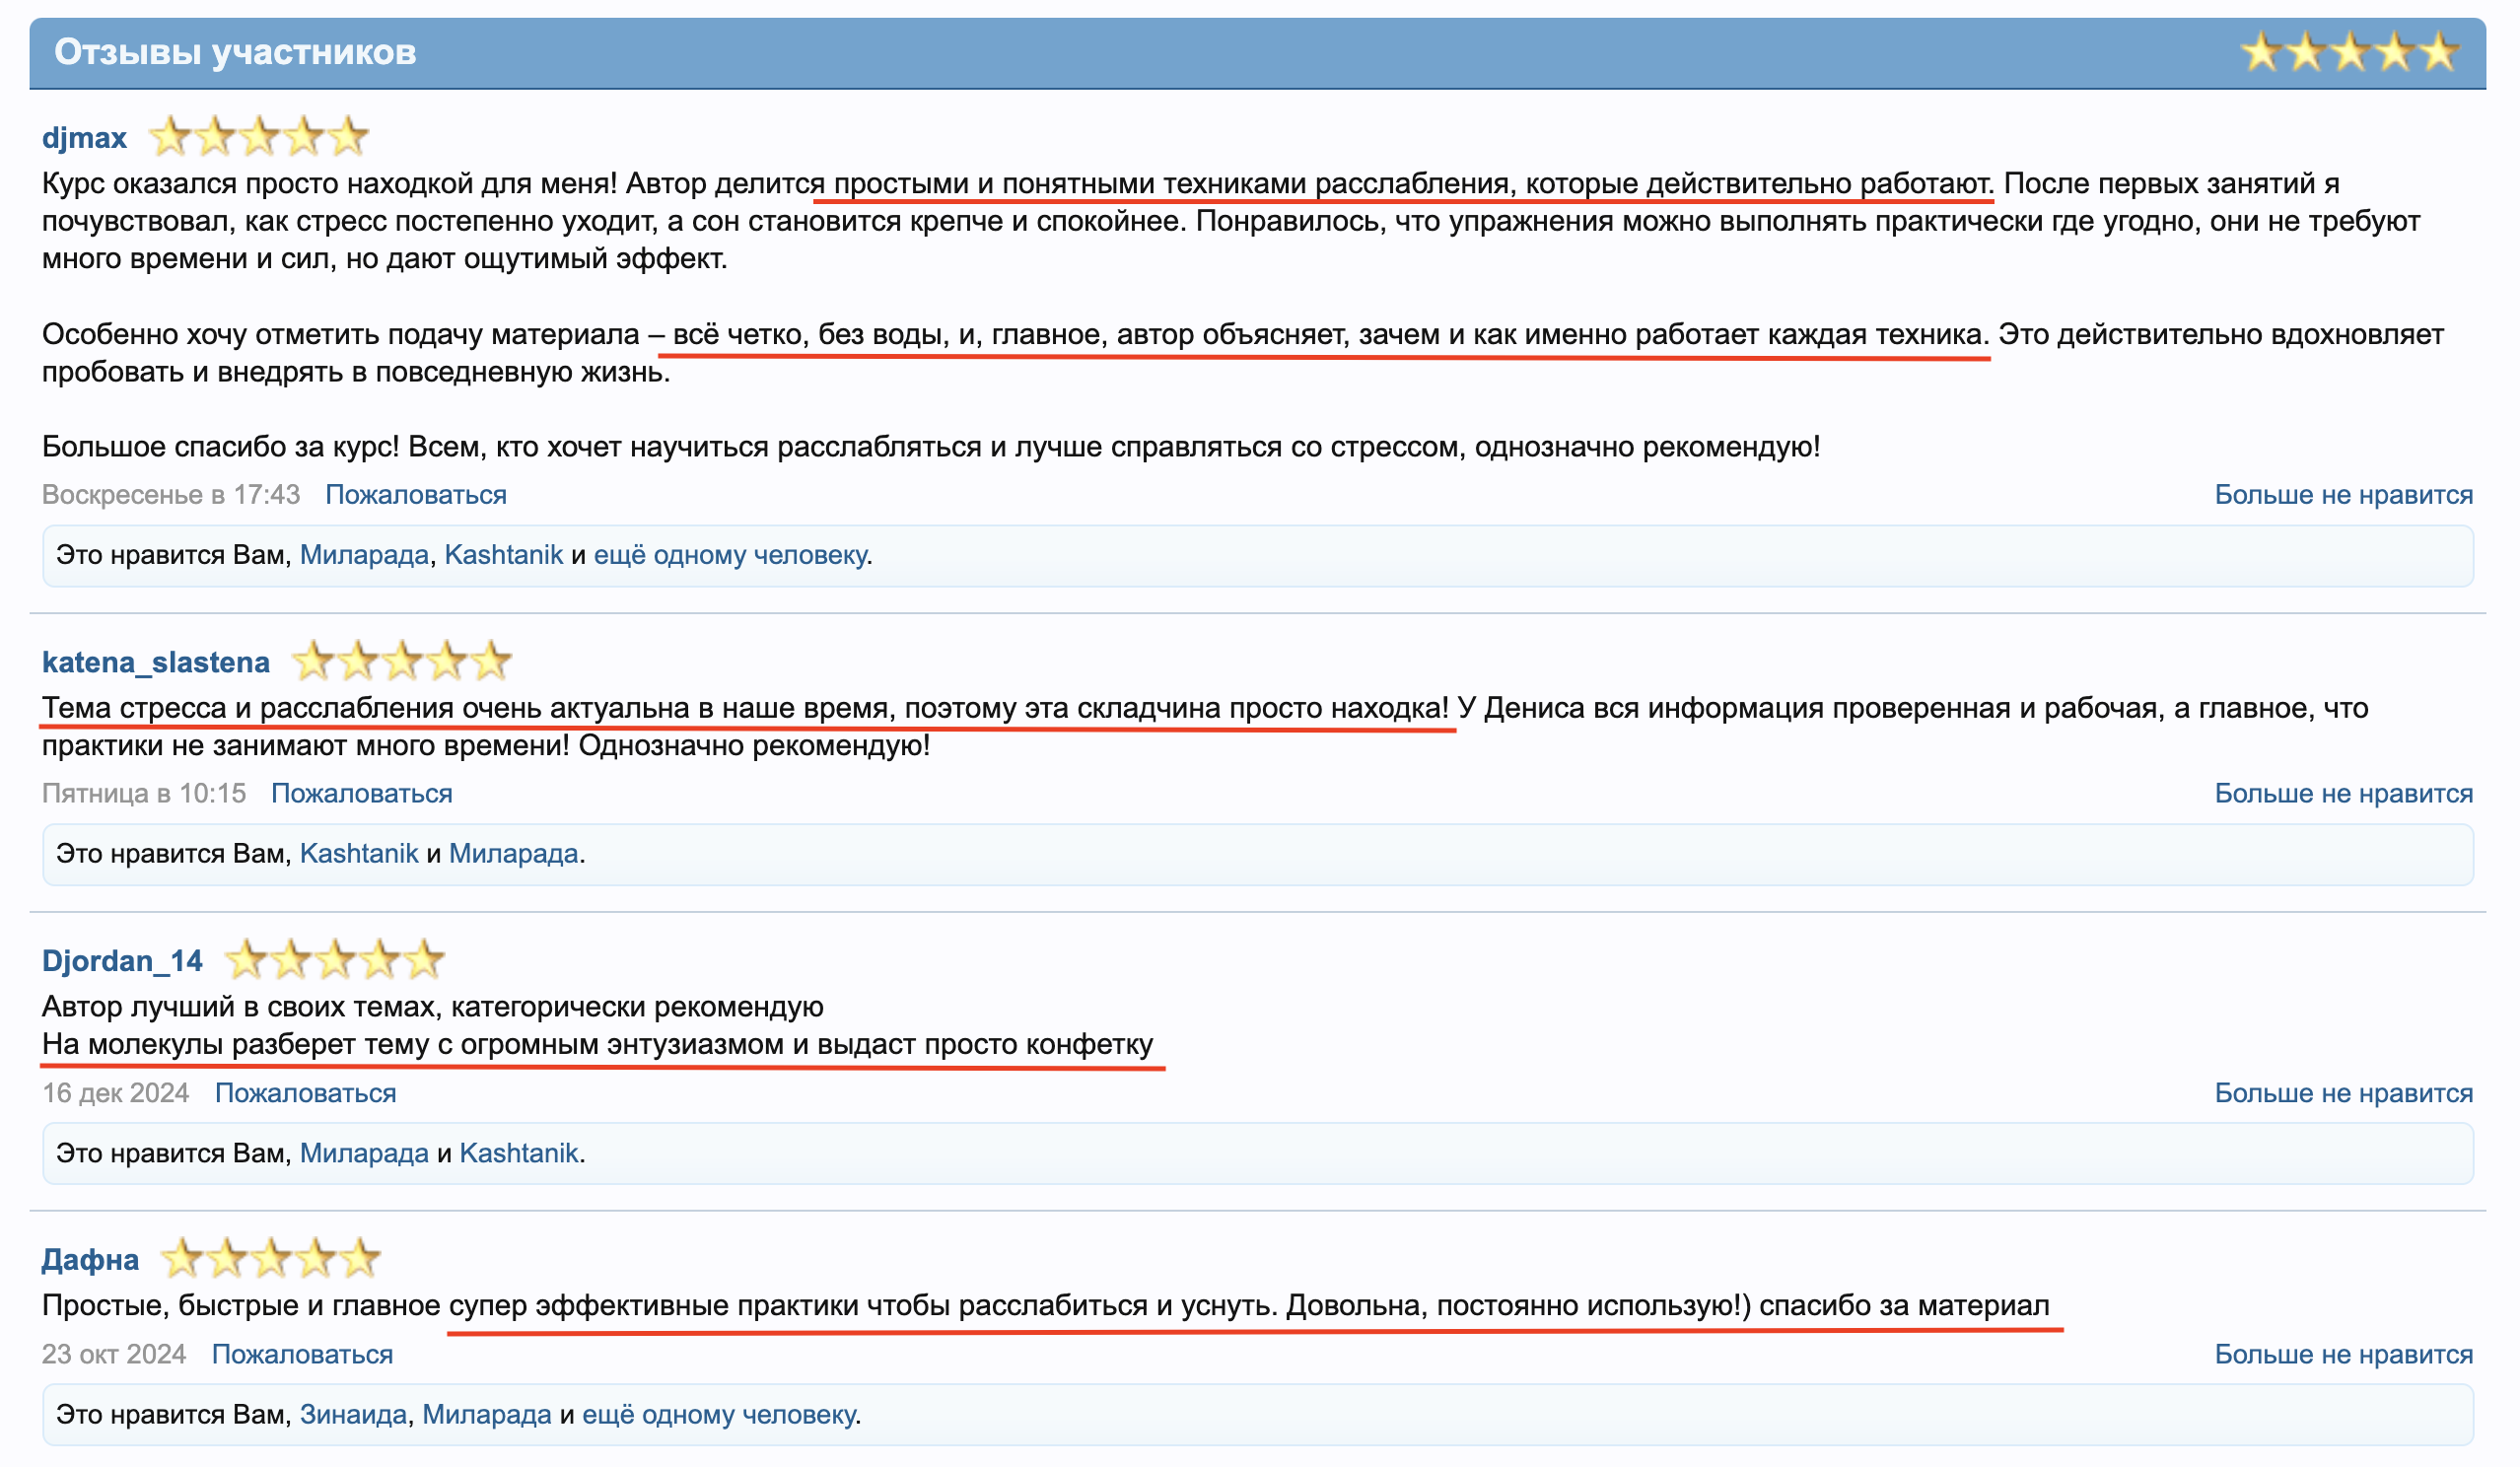Expand 'ещё одному человеку' under Дафна review

click(718, 1414)
